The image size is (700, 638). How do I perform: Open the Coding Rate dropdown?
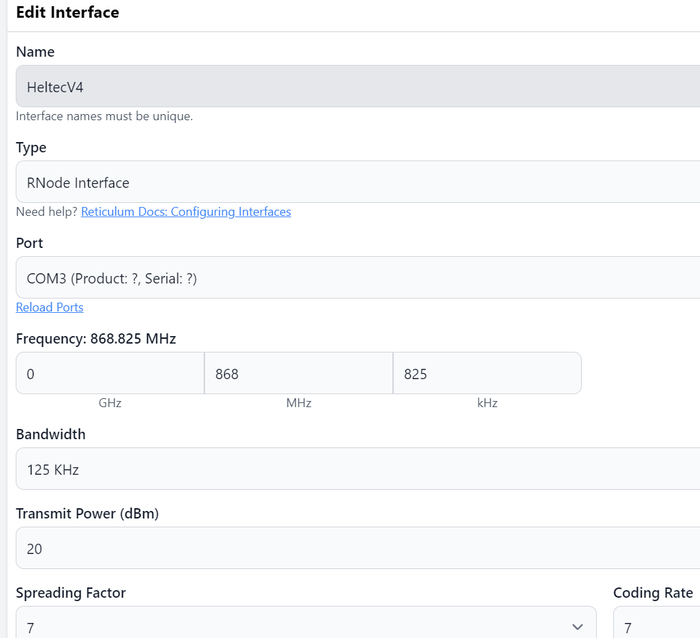(x=655, y=627)
